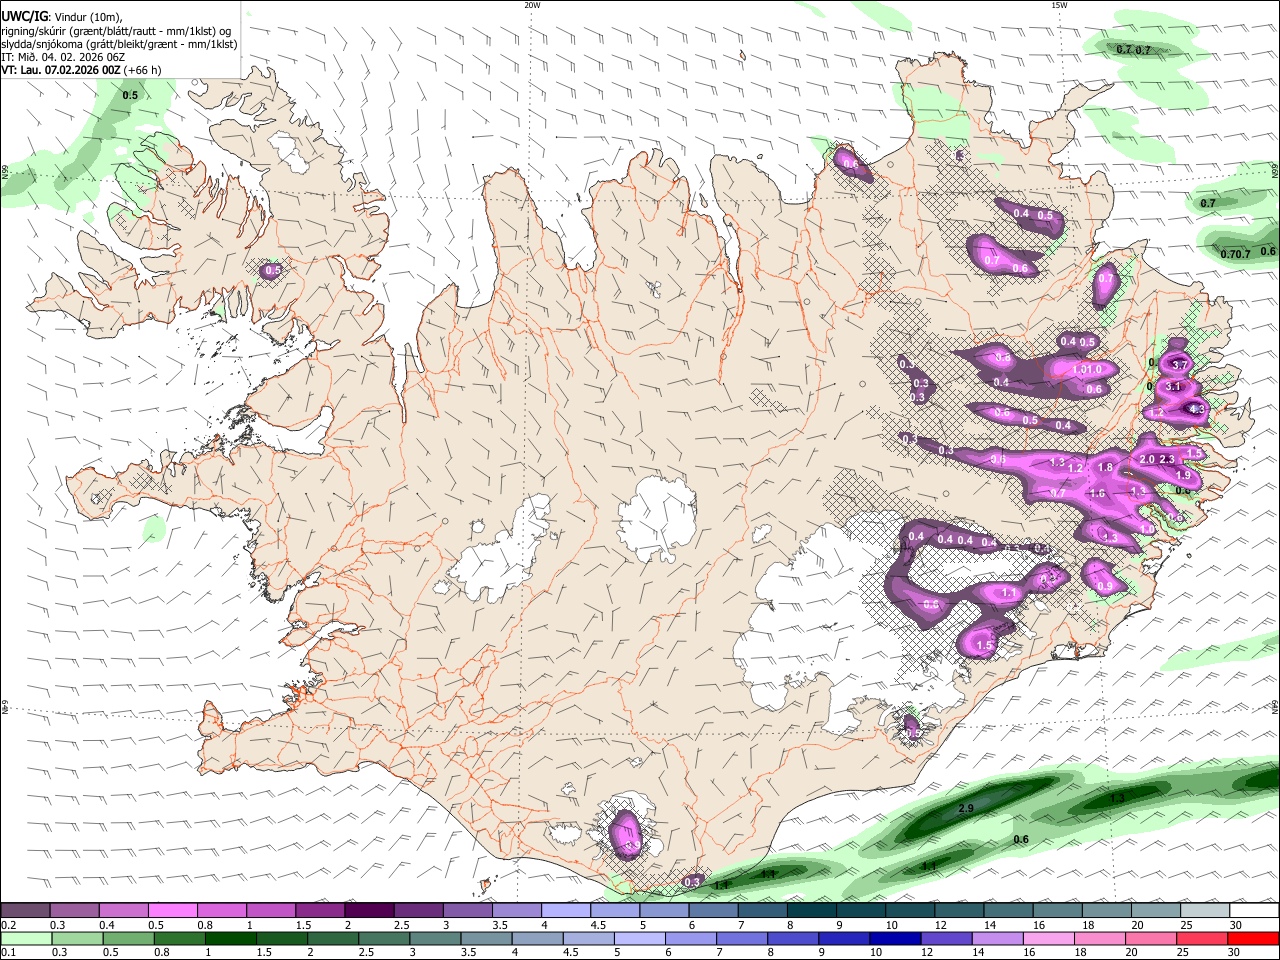This screenshot has height=960, width=1280.
Task: Click the 2.0 snowfall value in the east
Action: pos(1147,459)
